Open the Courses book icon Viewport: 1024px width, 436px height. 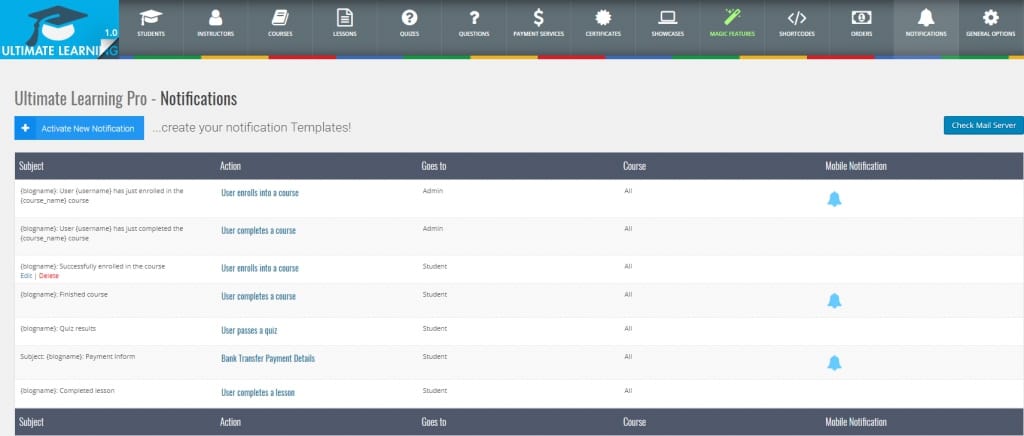(280, 18)
